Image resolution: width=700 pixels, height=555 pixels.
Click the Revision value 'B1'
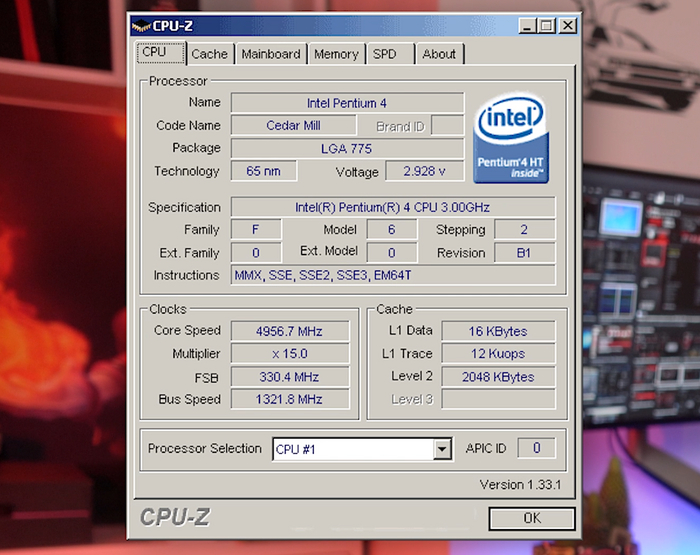coord(525,253)
